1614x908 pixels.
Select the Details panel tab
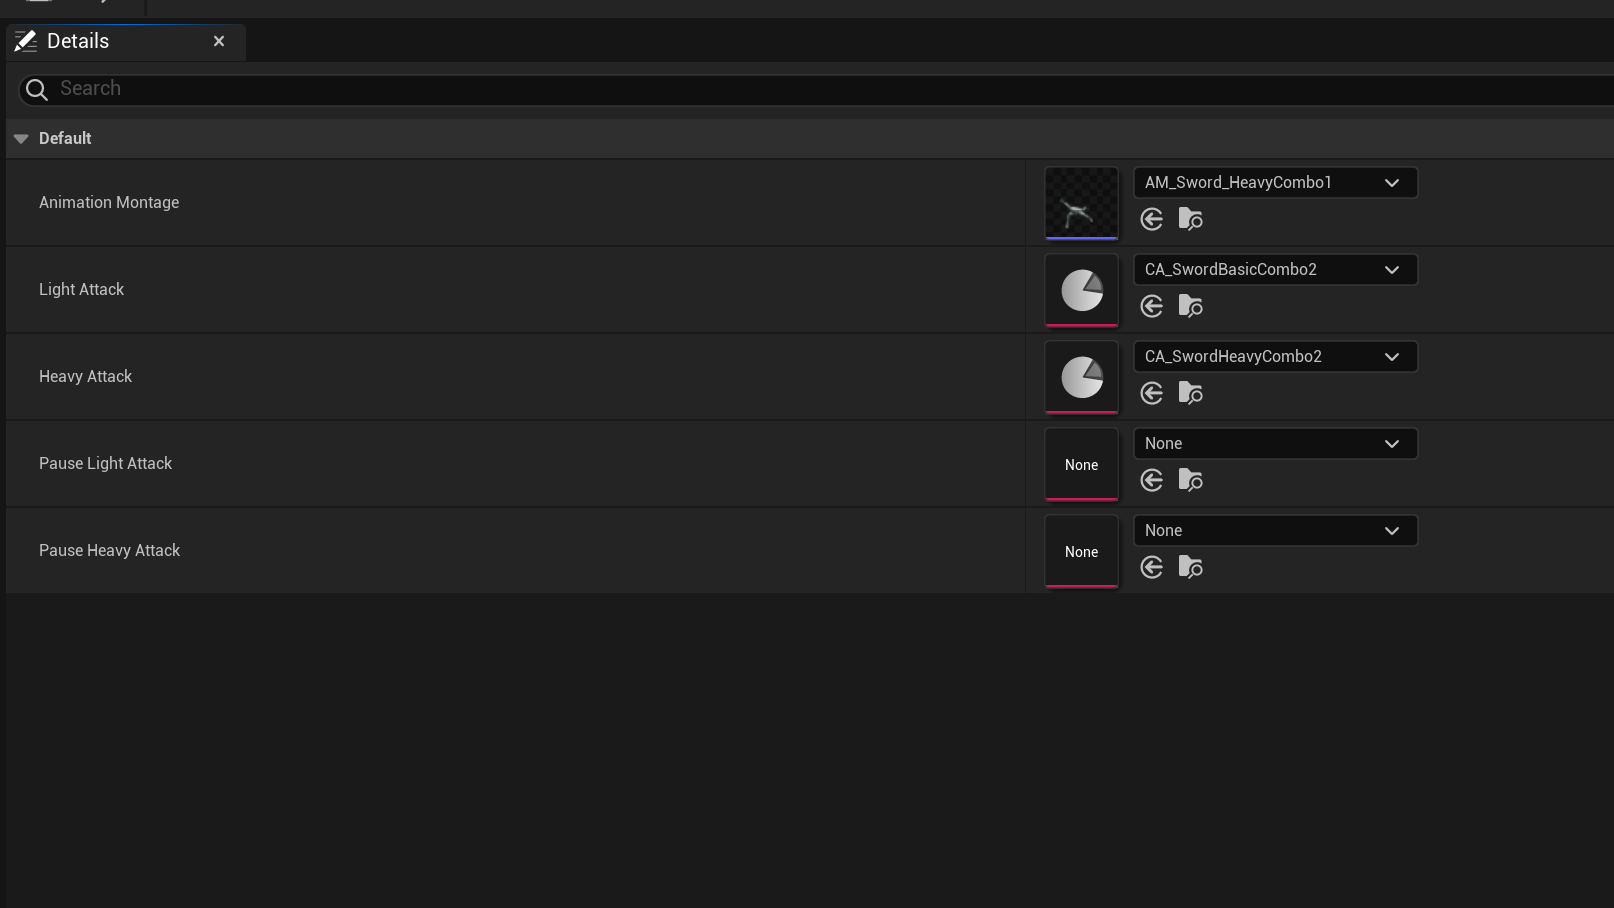tap(78, 41)
